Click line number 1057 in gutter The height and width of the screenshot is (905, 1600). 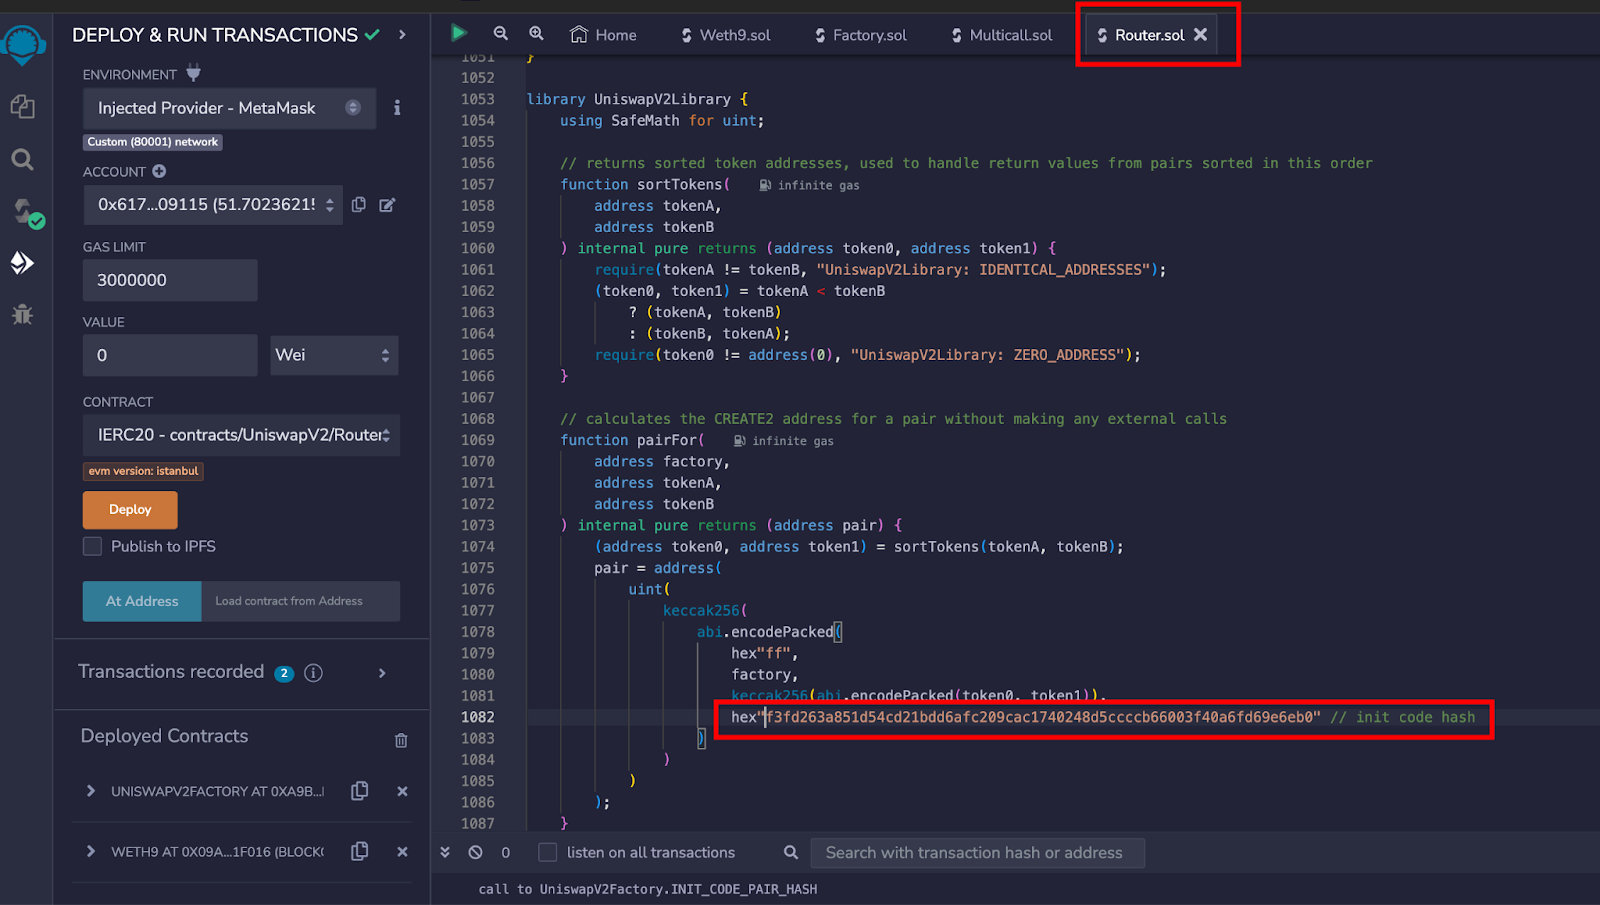click(x=478, y=185)
